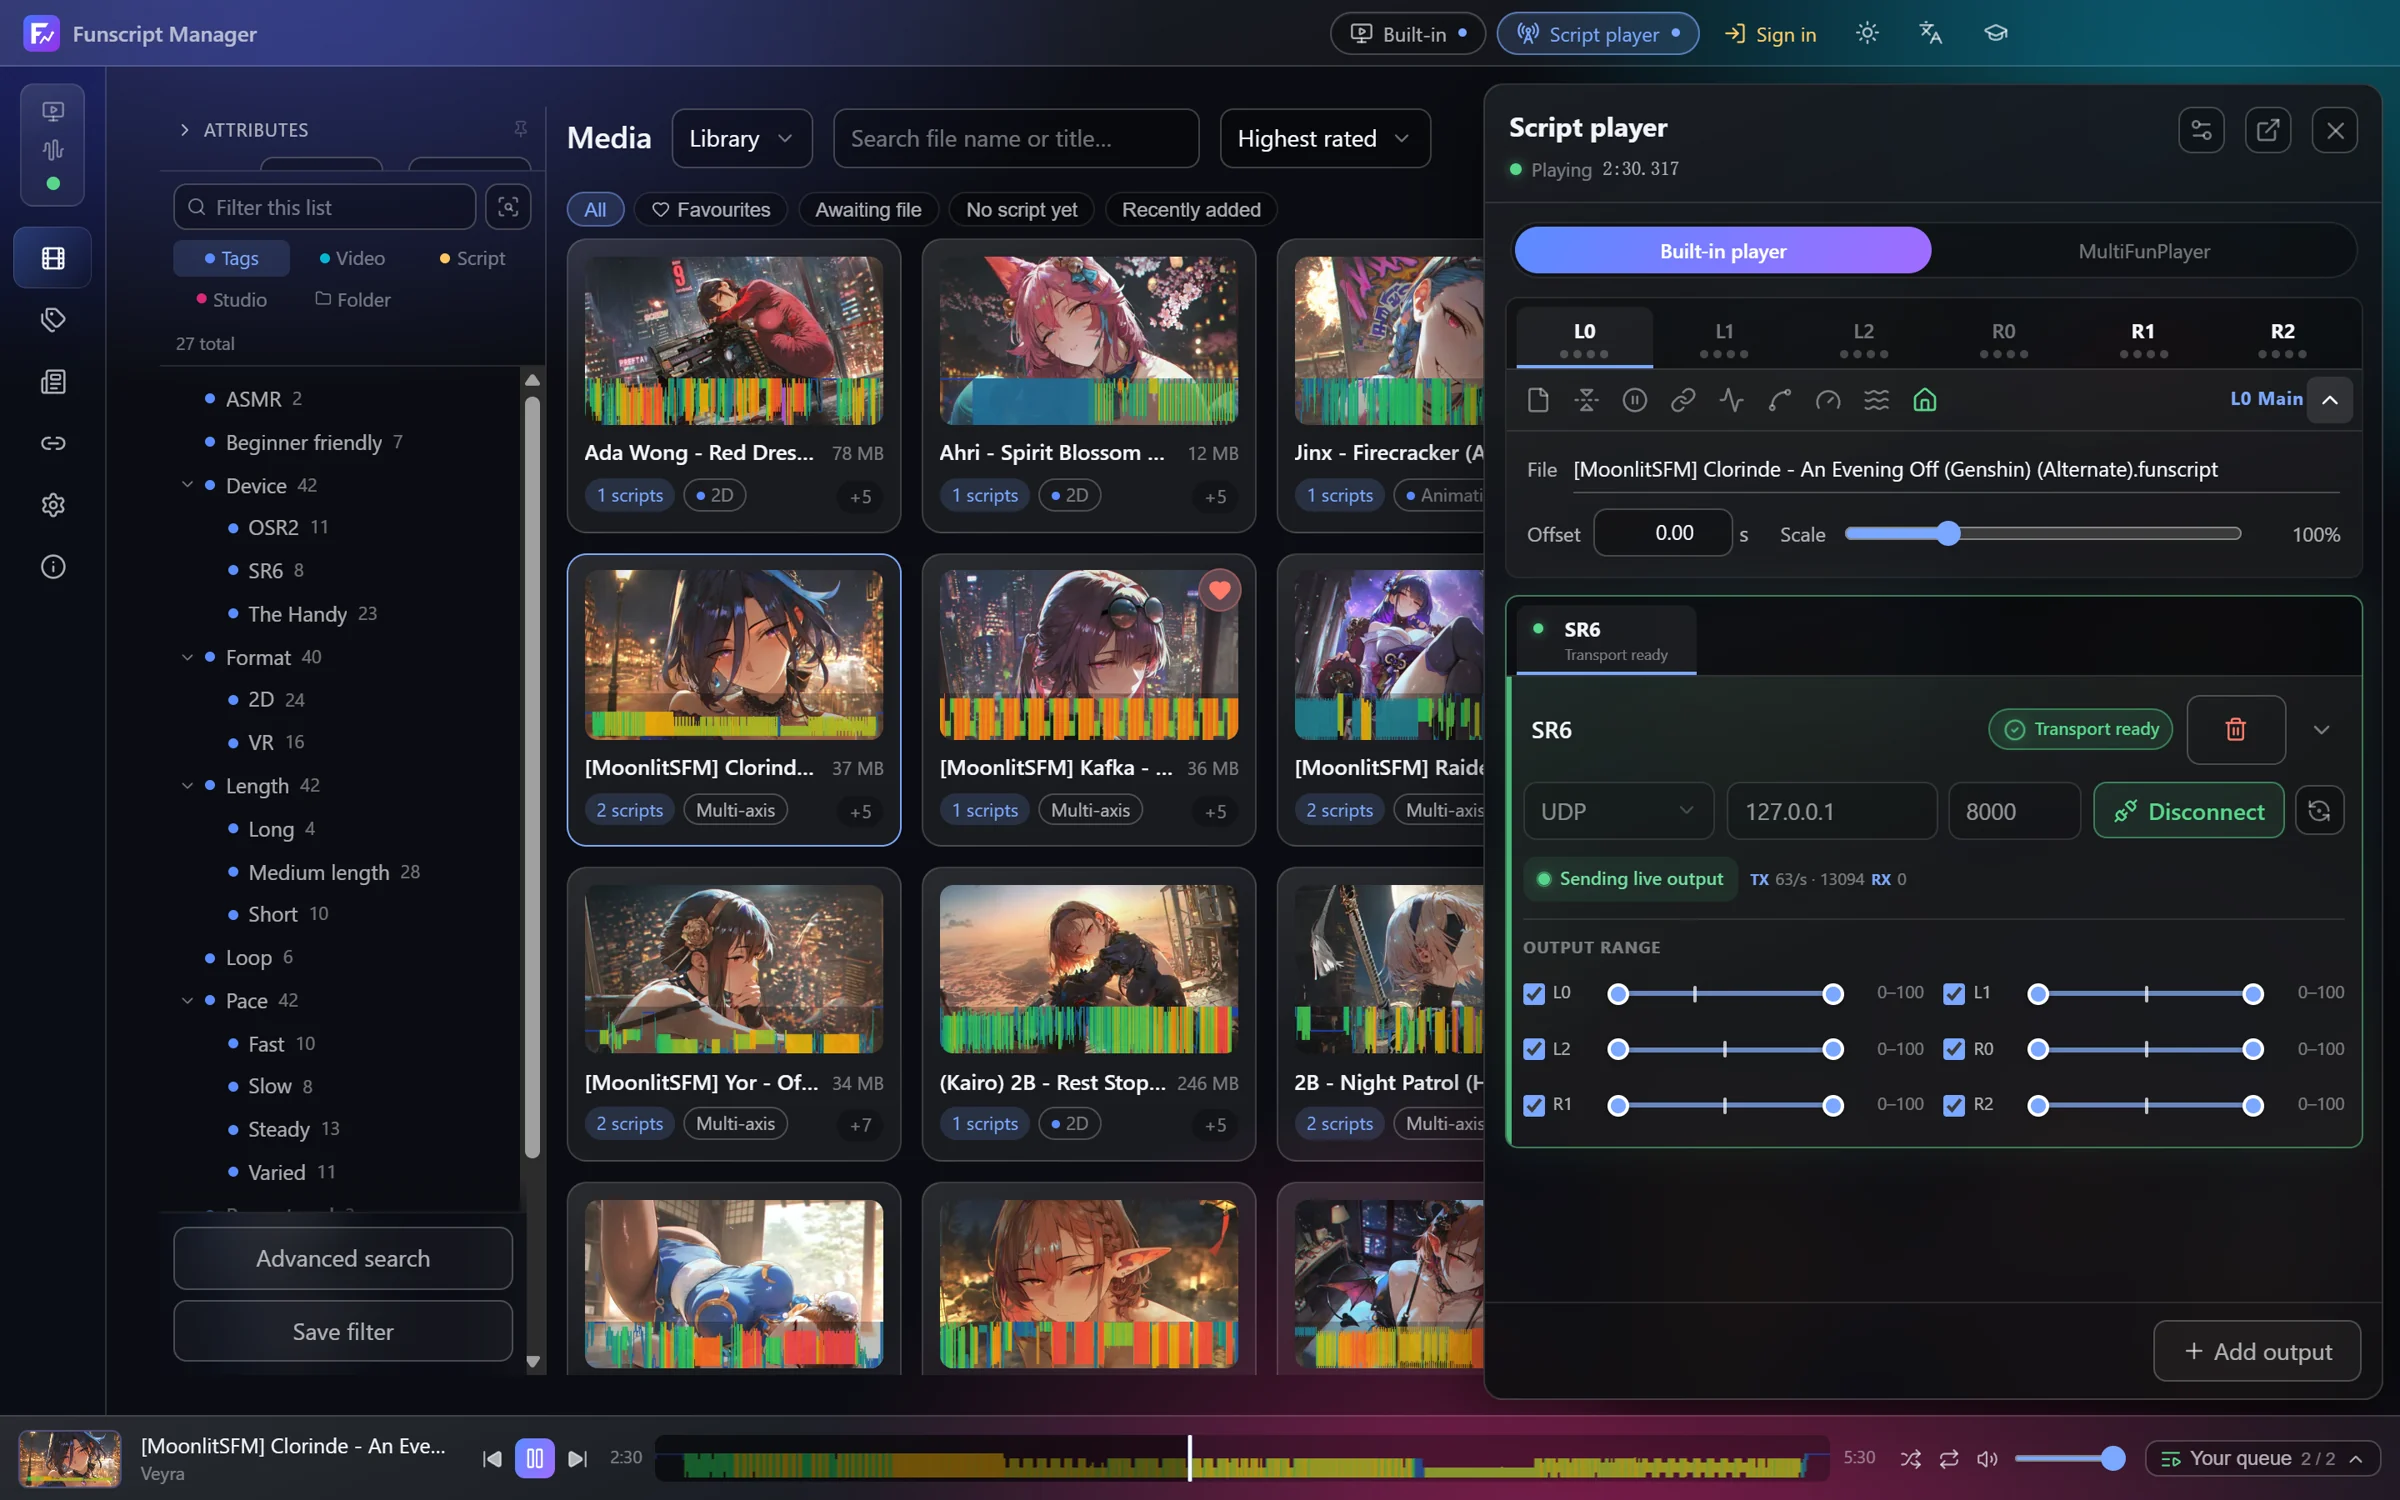The width and height of the screenshot is (2400, 1500).
Task: Collapse the Pace tag group
Action: (x=187, y=1000)
